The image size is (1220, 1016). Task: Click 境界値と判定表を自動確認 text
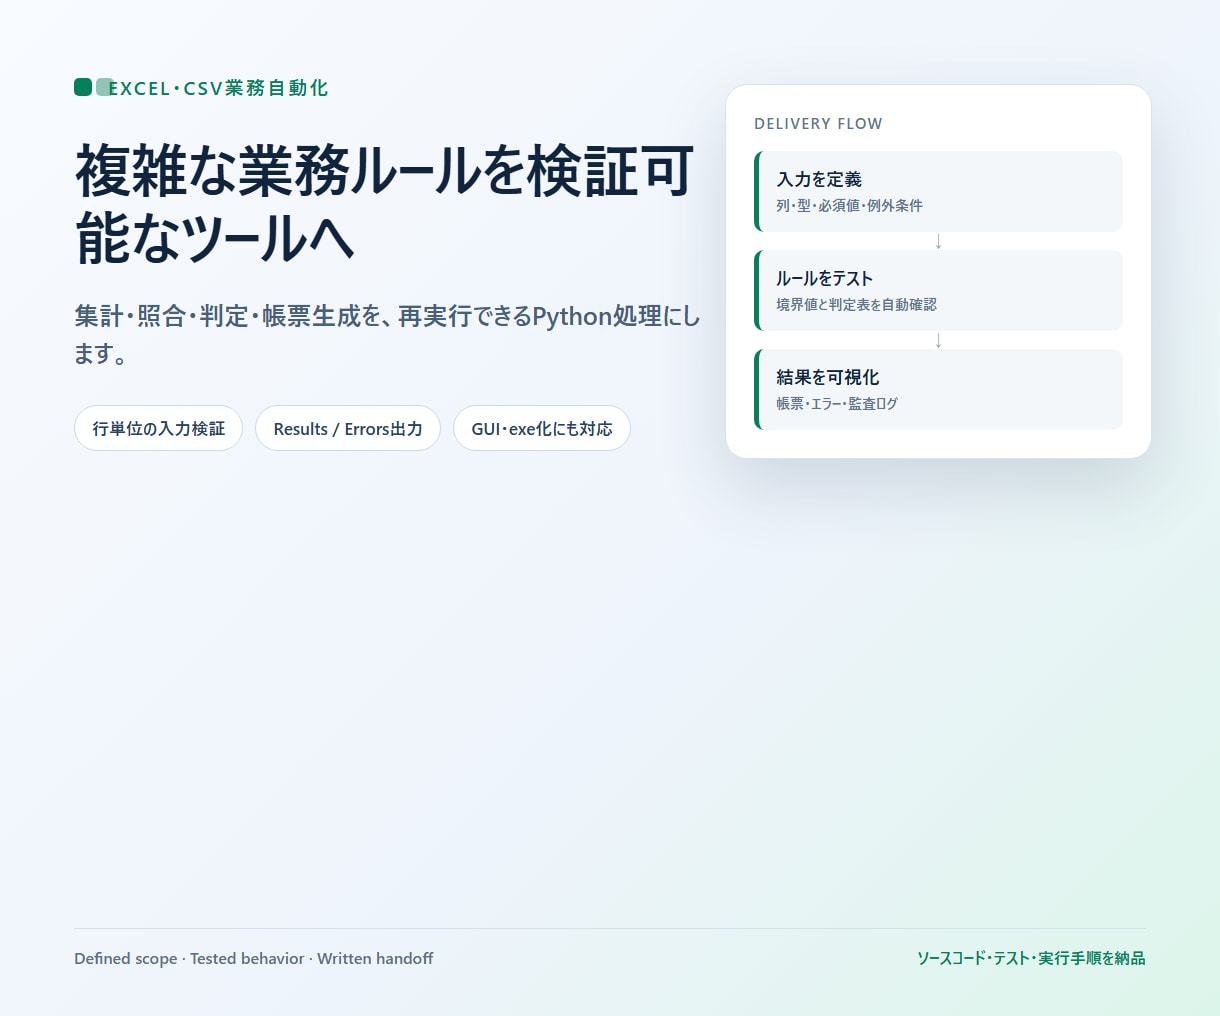pyautogui.click(x=856, y=304)
